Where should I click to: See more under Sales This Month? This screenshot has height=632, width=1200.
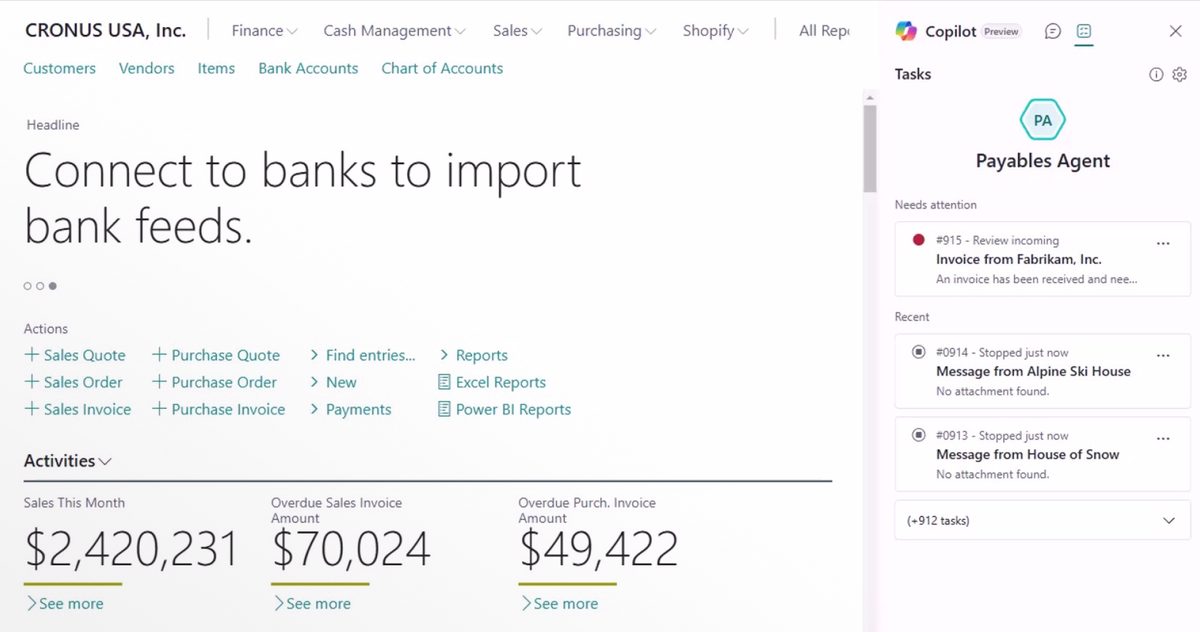pyautogui.click(x=65, y=603)
